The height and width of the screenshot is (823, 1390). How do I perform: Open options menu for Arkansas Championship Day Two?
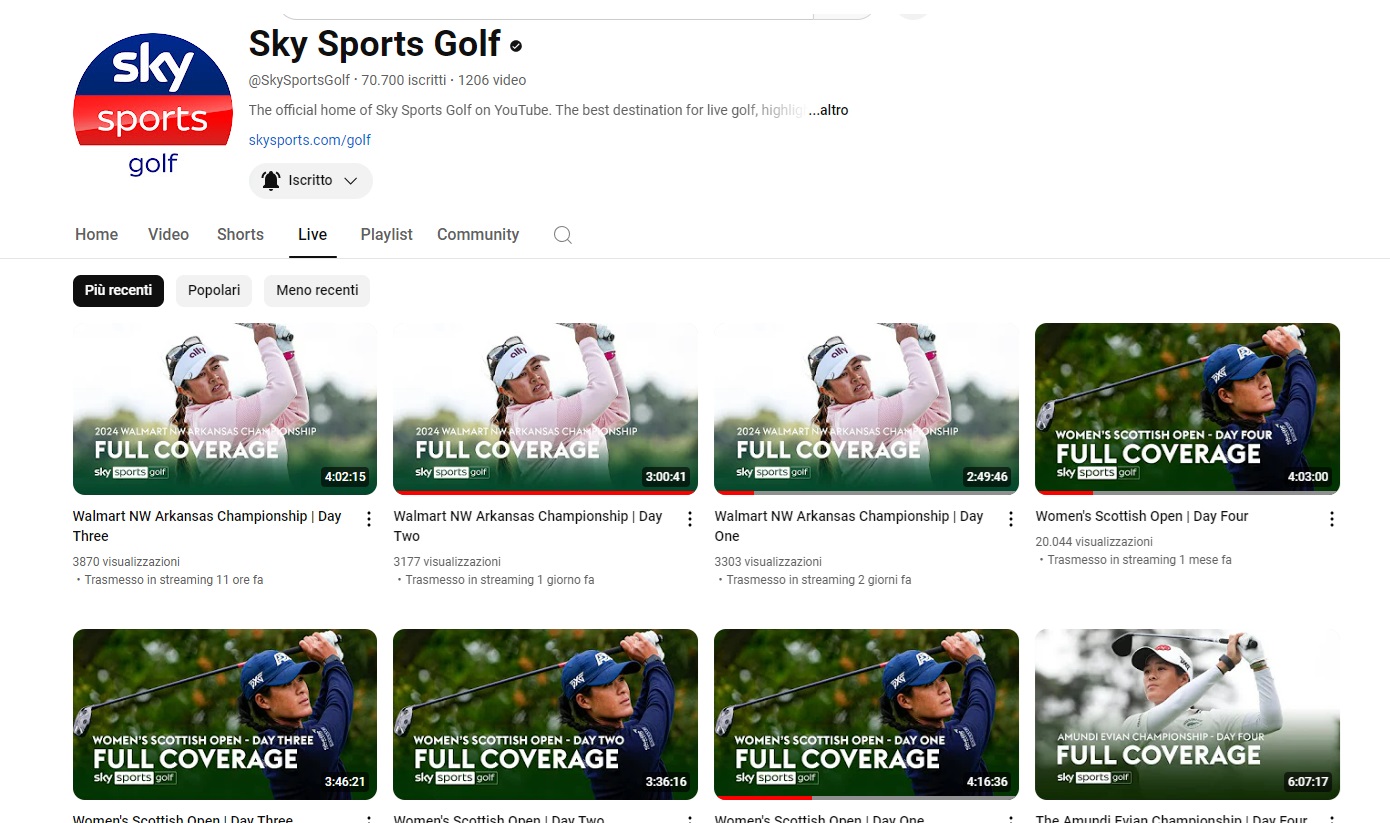coord(689,519)
